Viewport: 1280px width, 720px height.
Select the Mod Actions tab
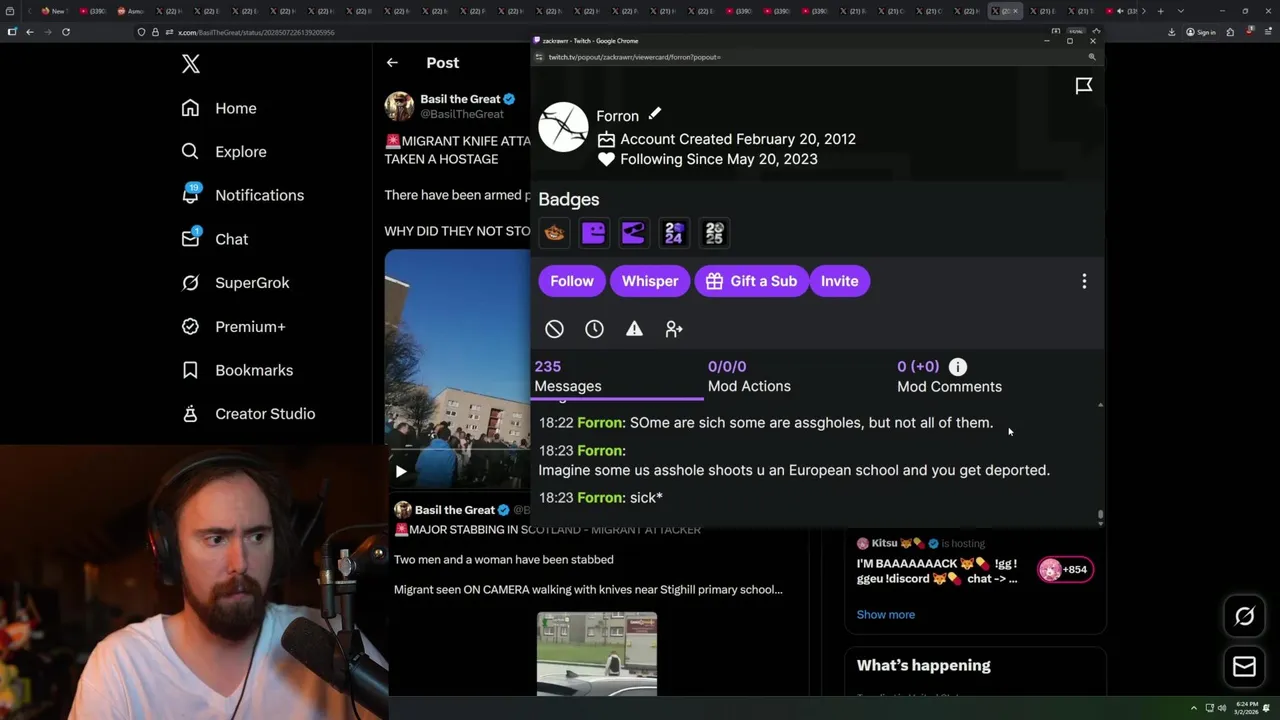[749, 377]
